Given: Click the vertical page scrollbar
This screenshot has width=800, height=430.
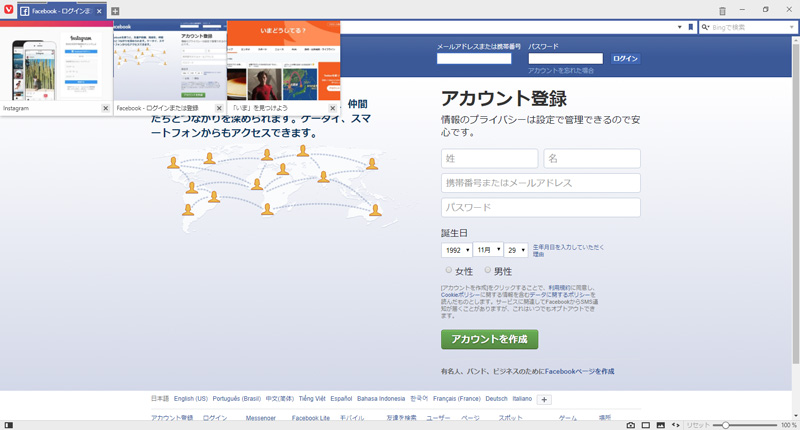Looking at the screenshot, I should click(x=795, y=204).
